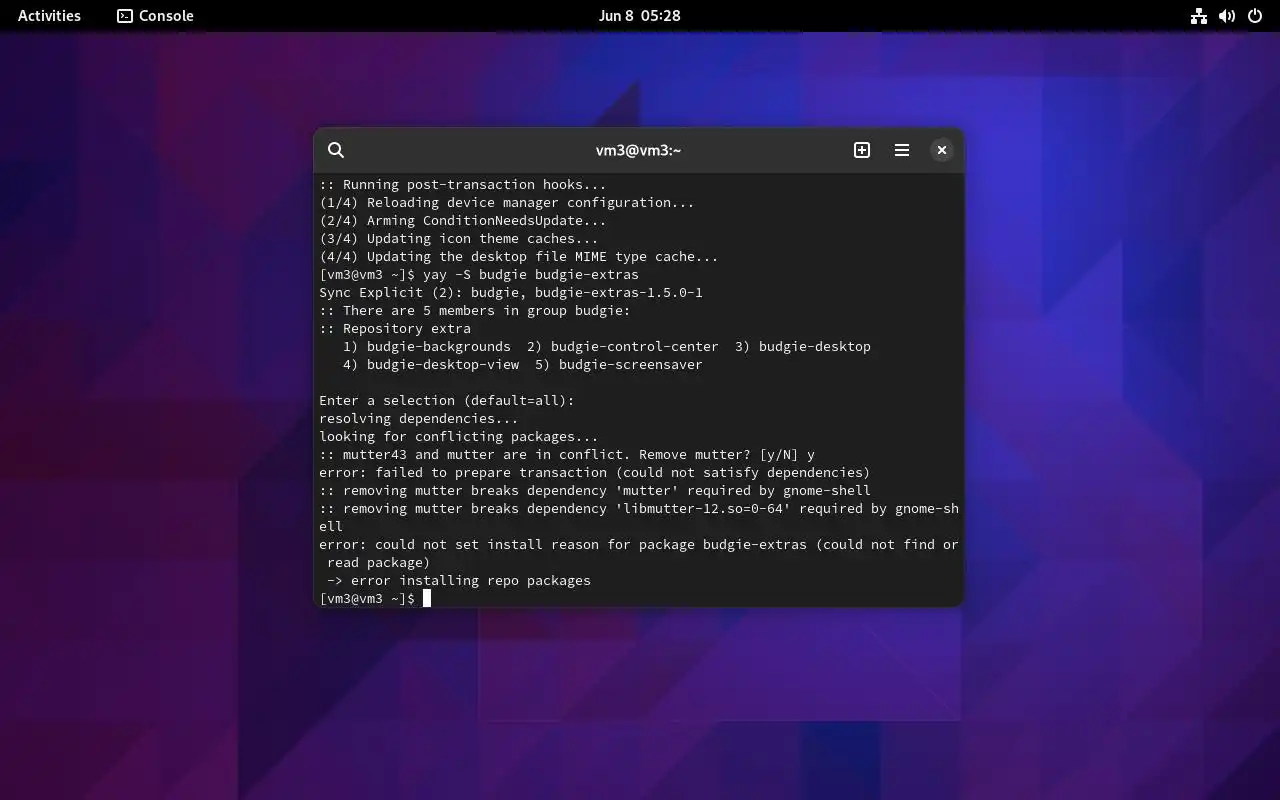Click the last terminal prompt cursor

pos(427,598)
